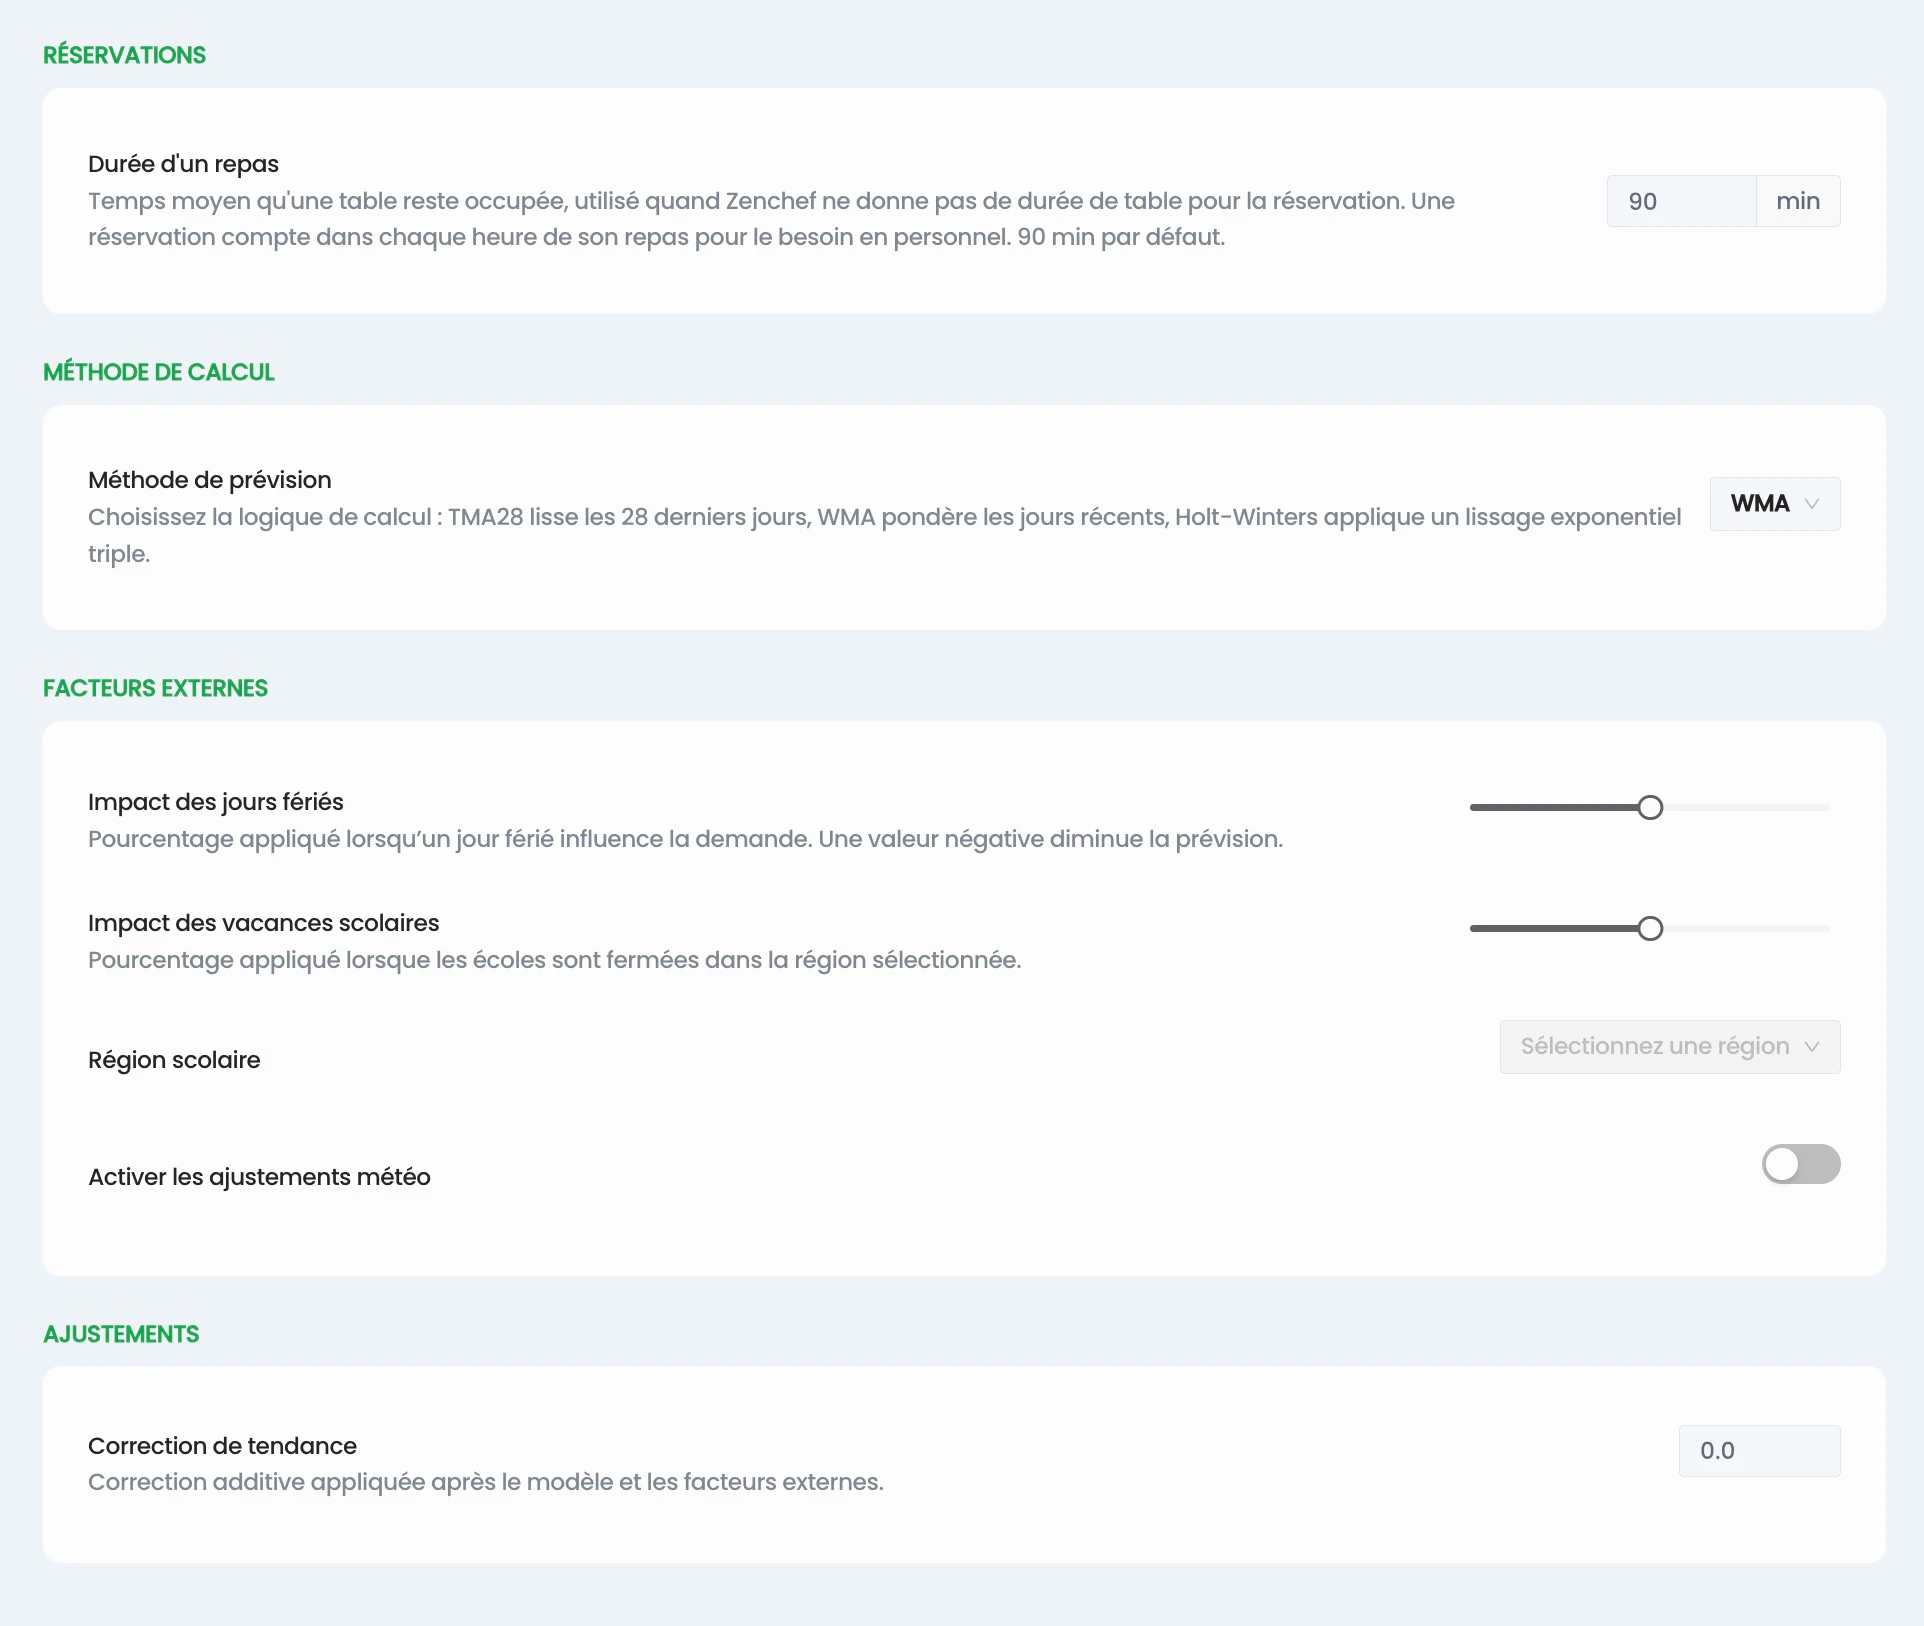Click the AJUSTEMENTS section heading
Screen dimensions: 1924x1626
coord(121,1334)
